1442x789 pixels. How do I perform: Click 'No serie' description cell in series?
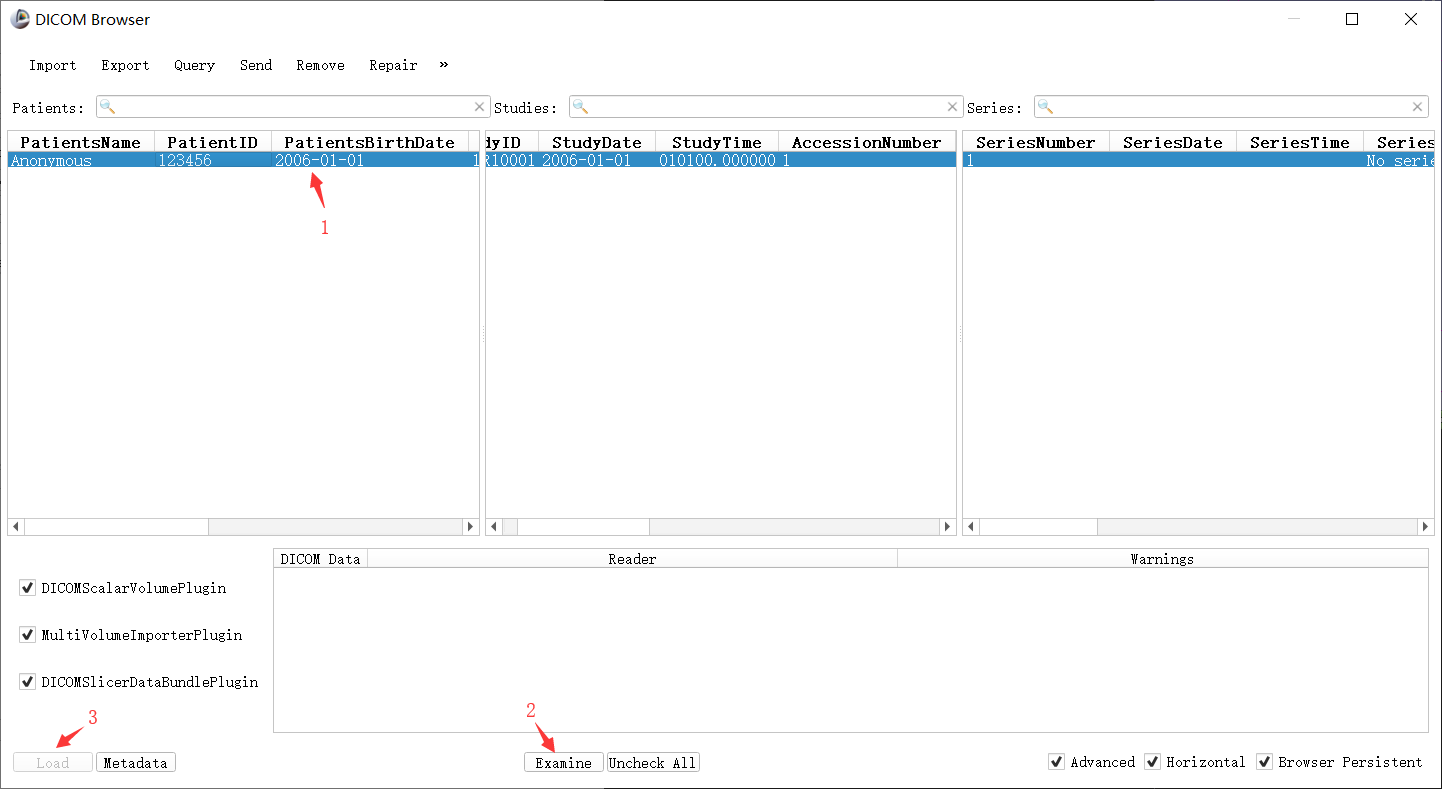1400,160
